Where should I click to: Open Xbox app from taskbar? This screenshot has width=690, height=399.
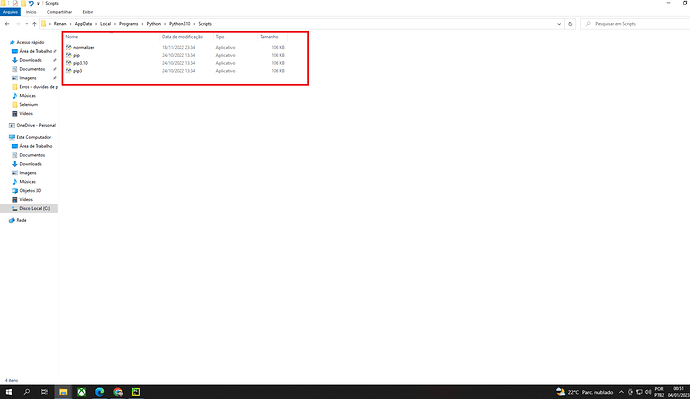pos(81,392)
